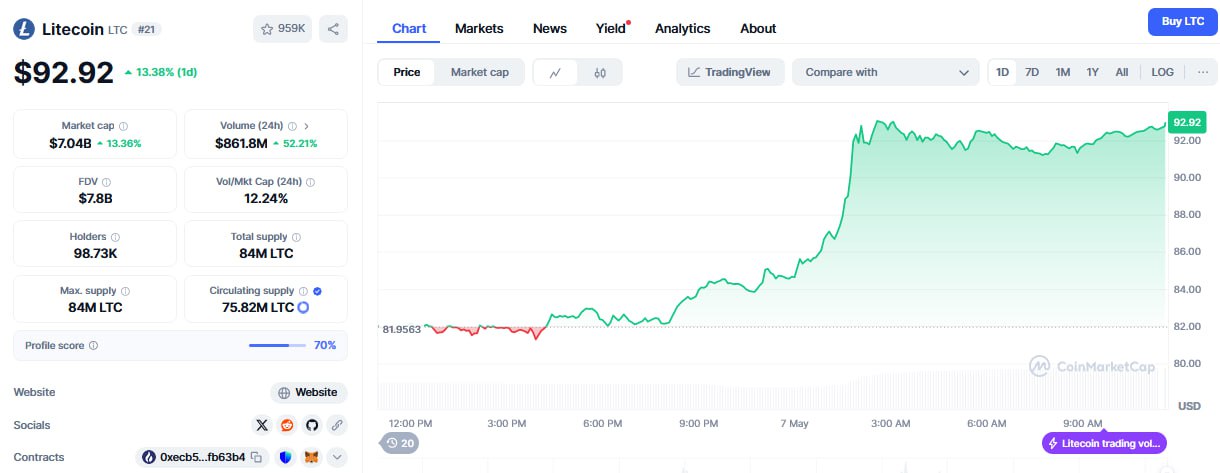
Task: Toggle LOG scale on chart
Action: tap(1162, 72)
